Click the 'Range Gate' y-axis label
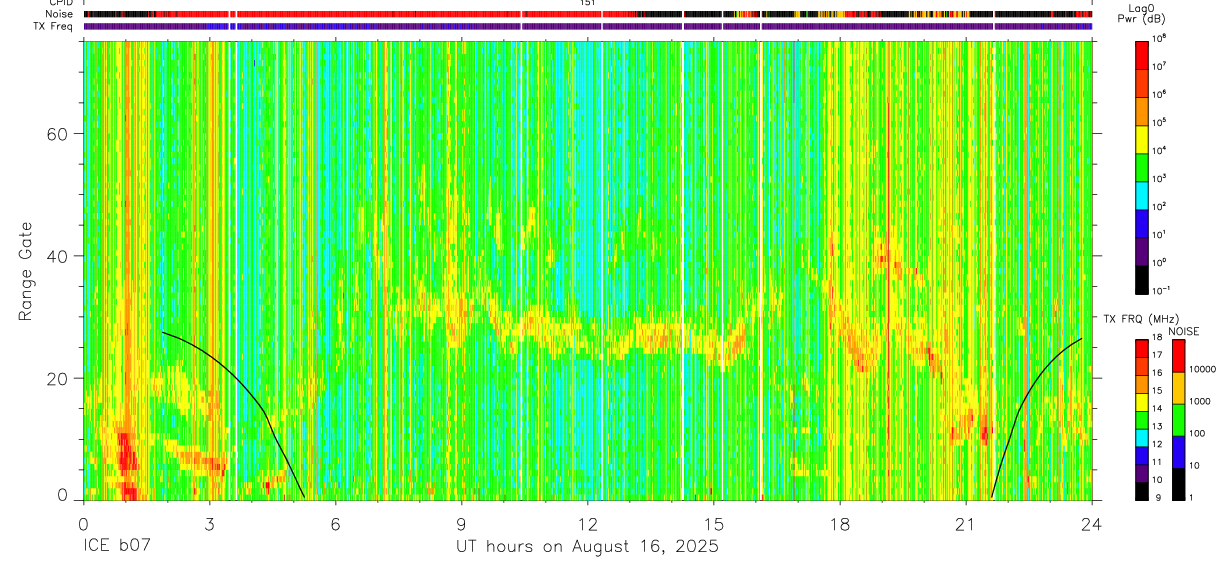This screenshot has width=1228, height=567. [x=26, y=272]
